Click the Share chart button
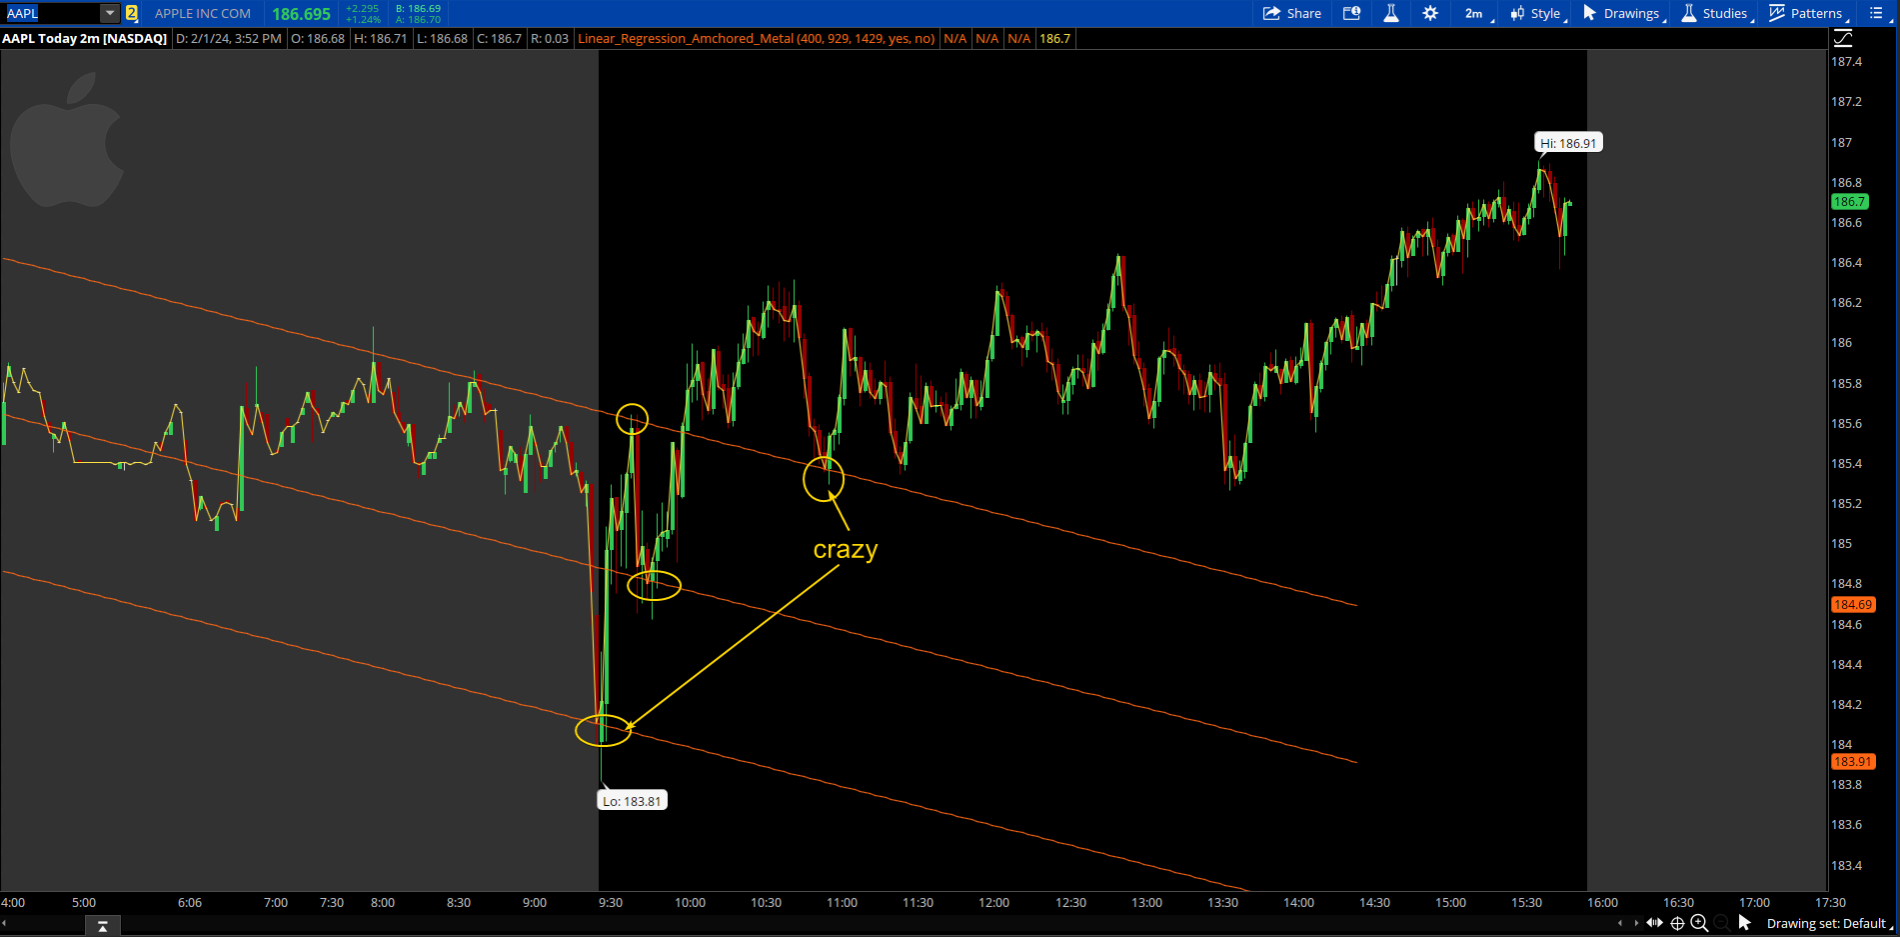Screen dimensions: 1900x937 coord(1292,13)
